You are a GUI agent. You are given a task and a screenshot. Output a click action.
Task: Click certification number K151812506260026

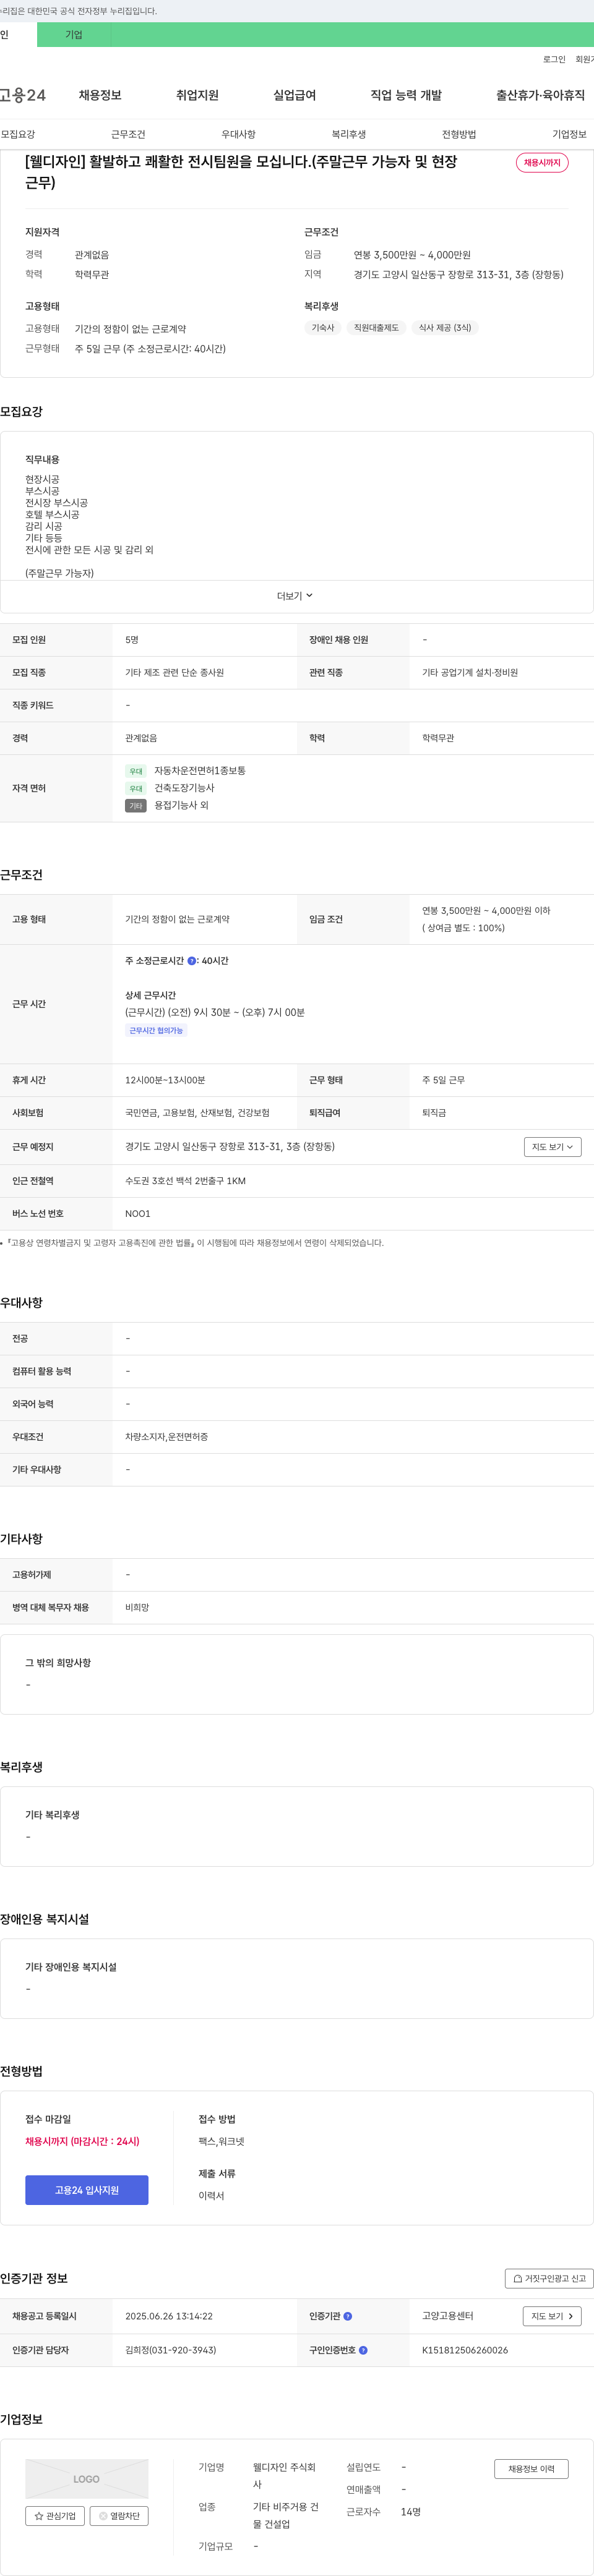(465, 2350)
